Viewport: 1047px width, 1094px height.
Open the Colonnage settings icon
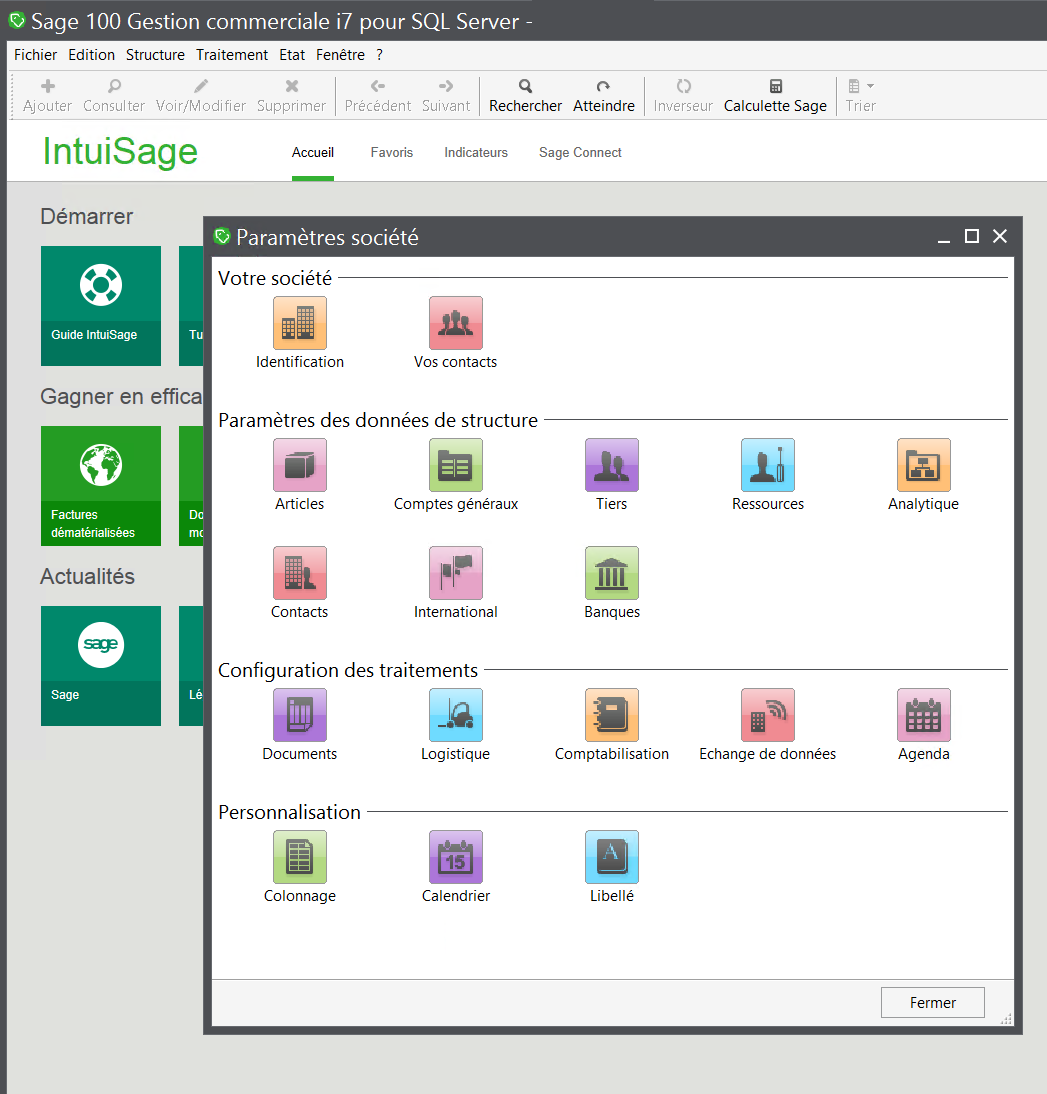point(299,857)
